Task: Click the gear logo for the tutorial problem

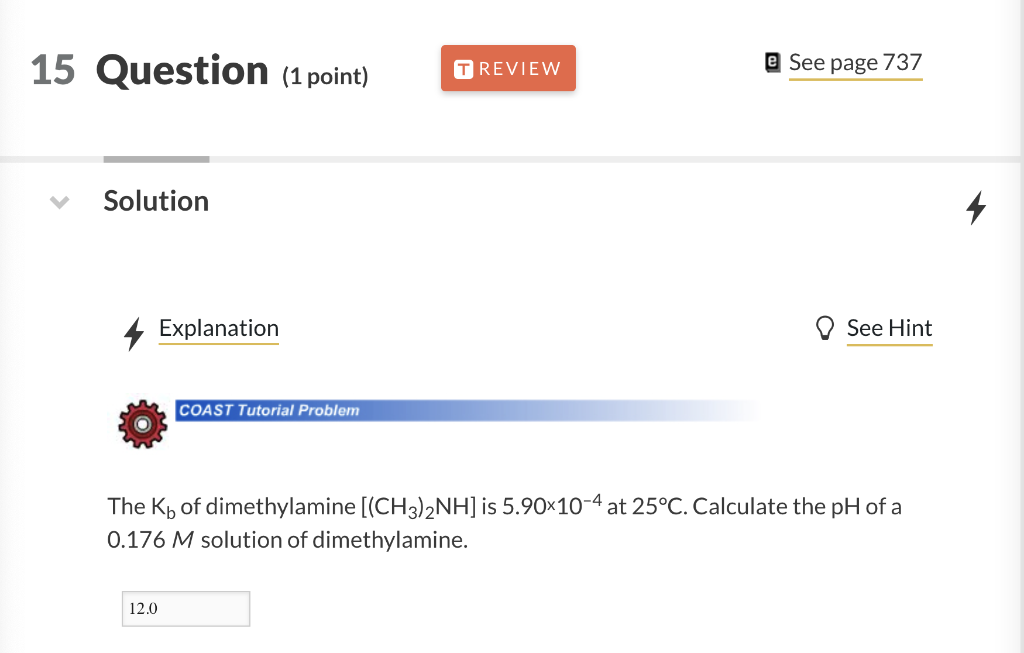Action: [x=142, y=422]
